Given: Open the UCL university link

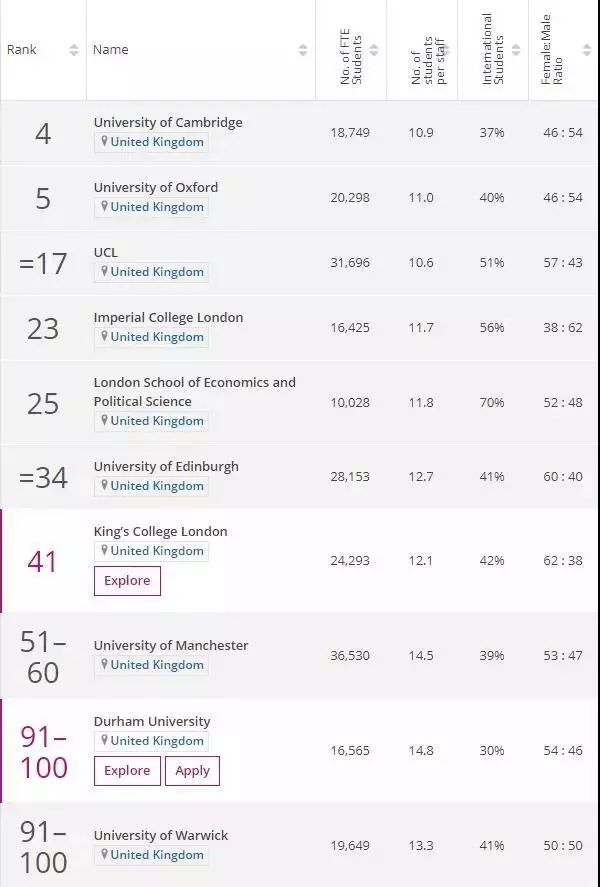Looking at the screenshot, I should point(106,252).
